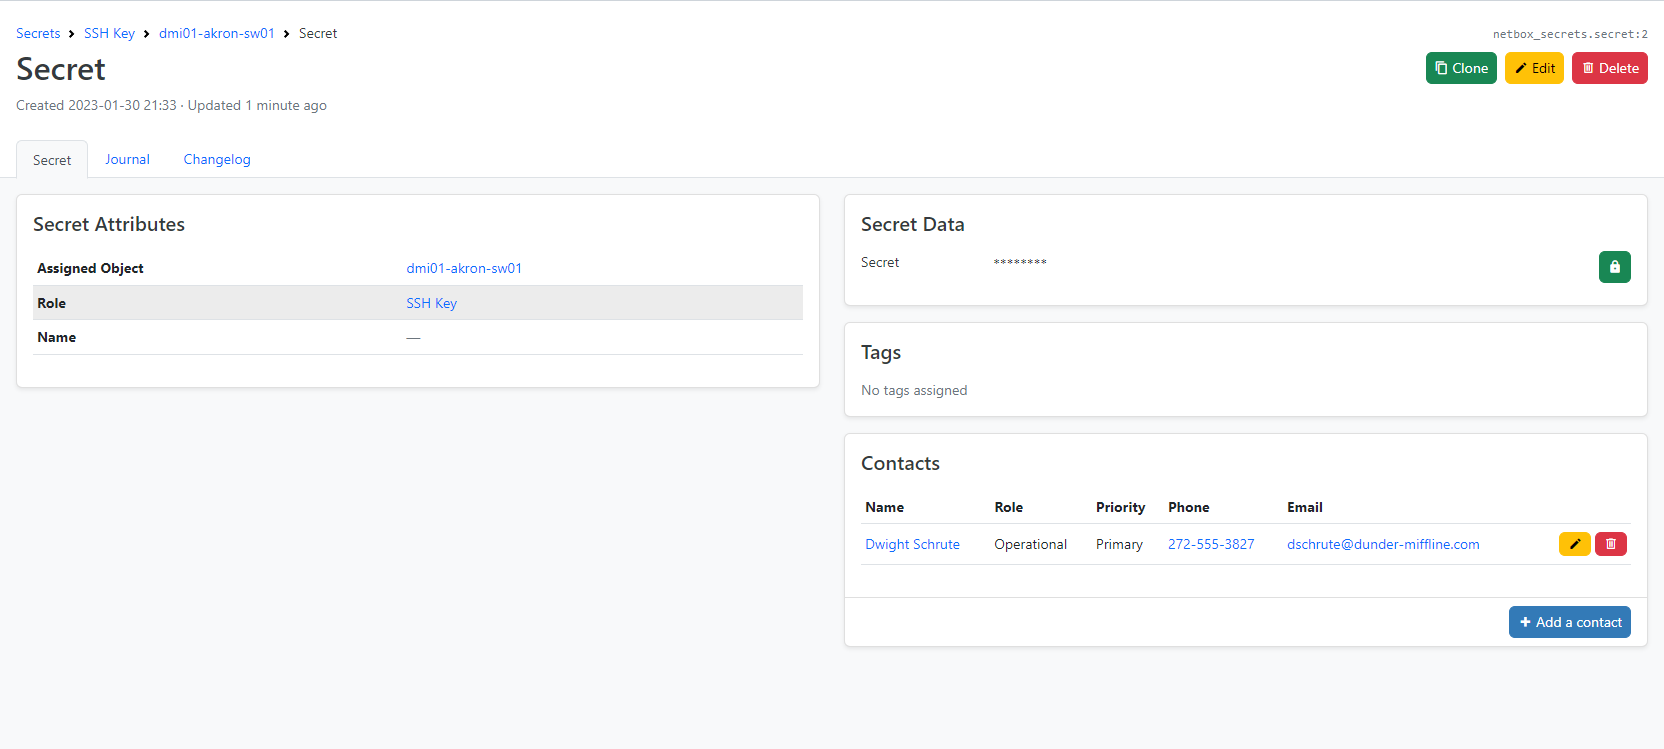Viewport: 1664px width, 749px height.
Task: Open assigned object dmi01-akron-sw01 link
Action: tap(464, 268)
